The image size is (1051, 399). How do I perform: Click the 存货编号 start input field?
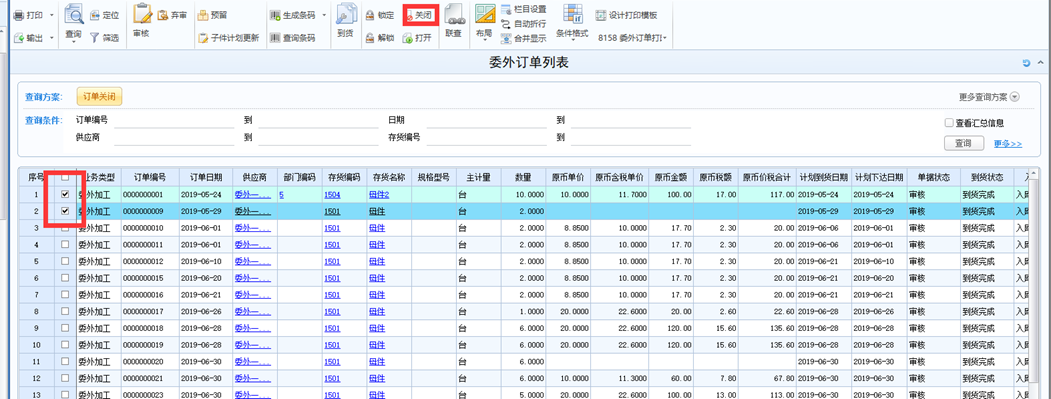(488, 137)
